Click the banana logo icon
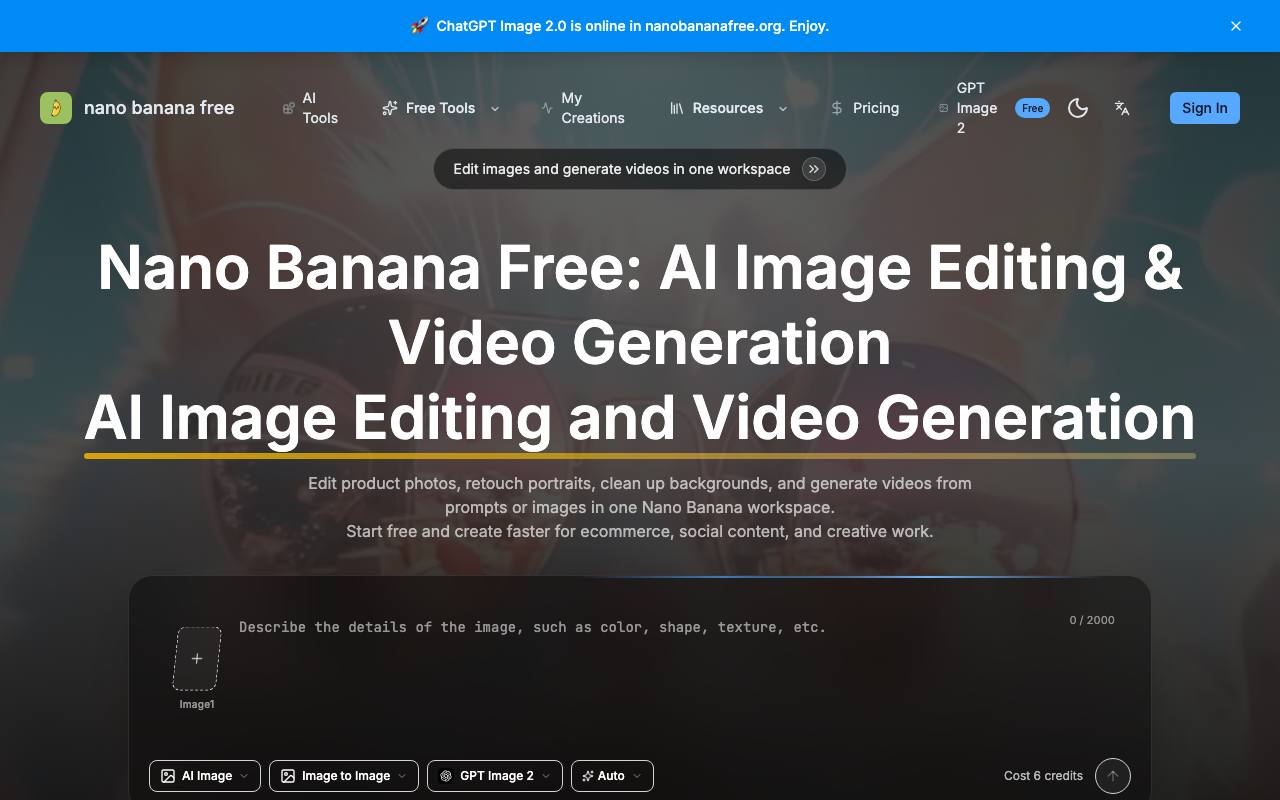 click(x=56, y=108)
